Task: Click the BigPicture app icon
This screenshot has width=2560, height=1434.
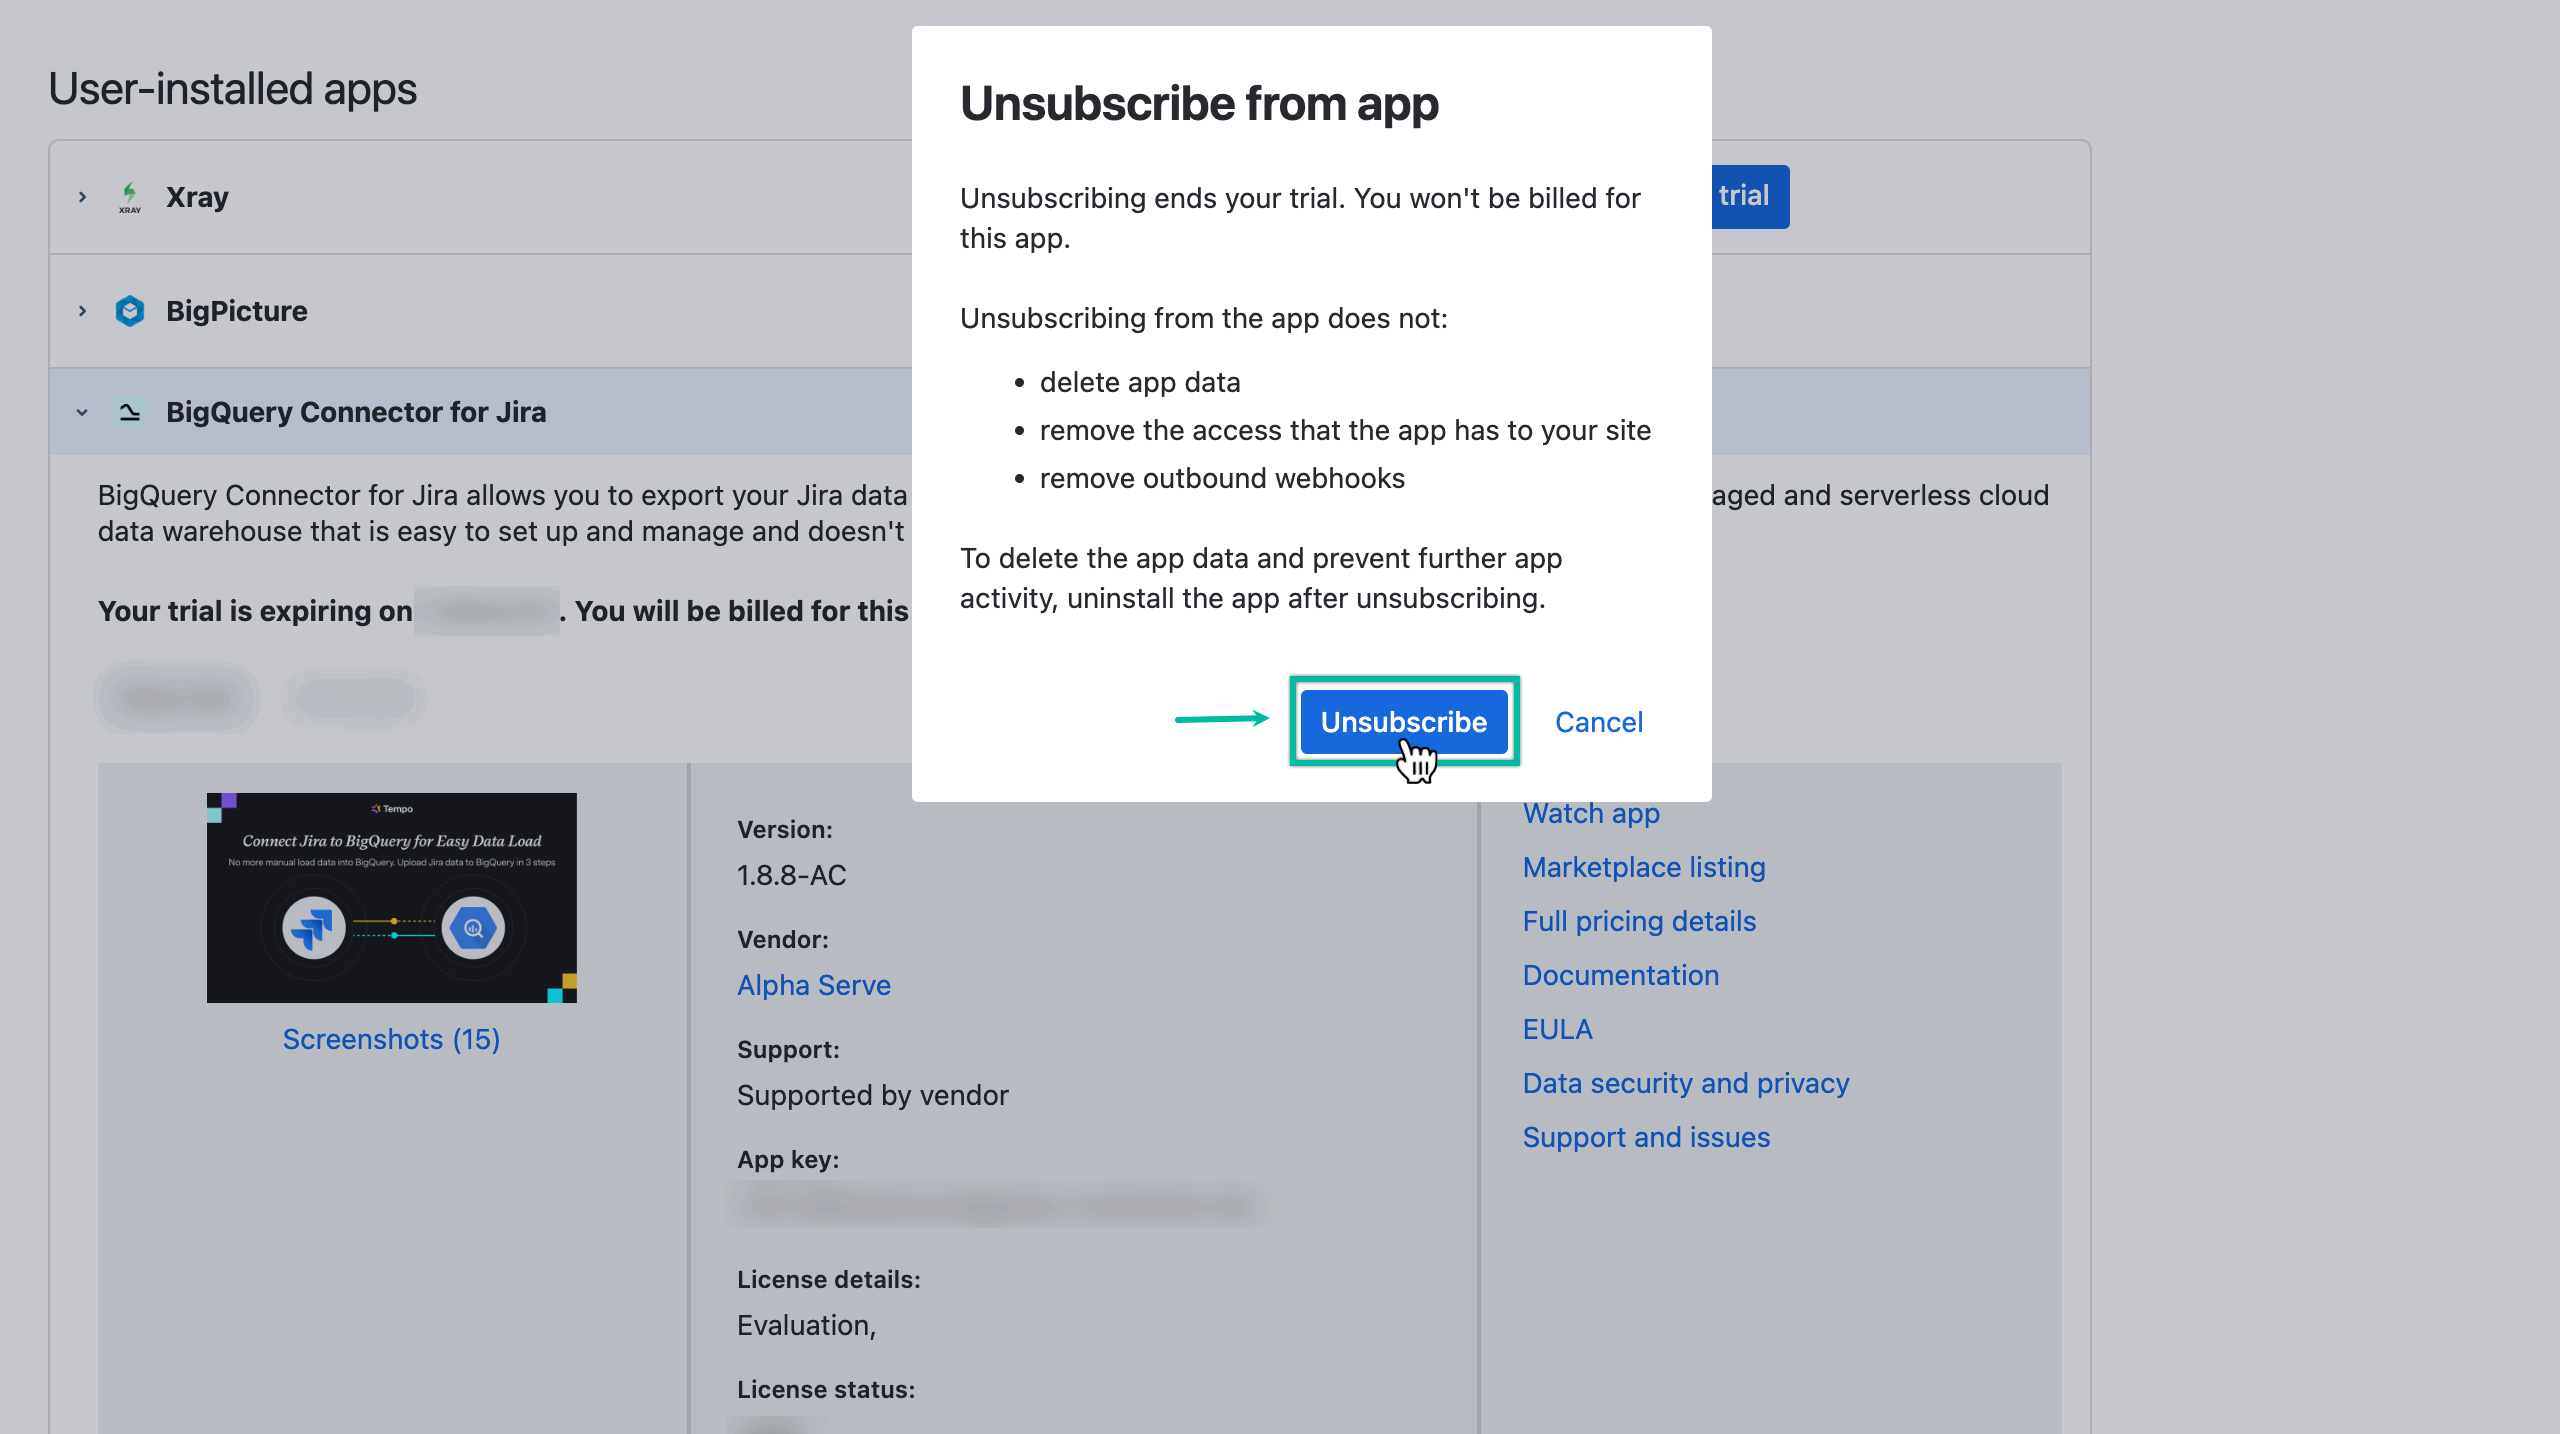Action: pyautogui.click(x=129, y=311)
